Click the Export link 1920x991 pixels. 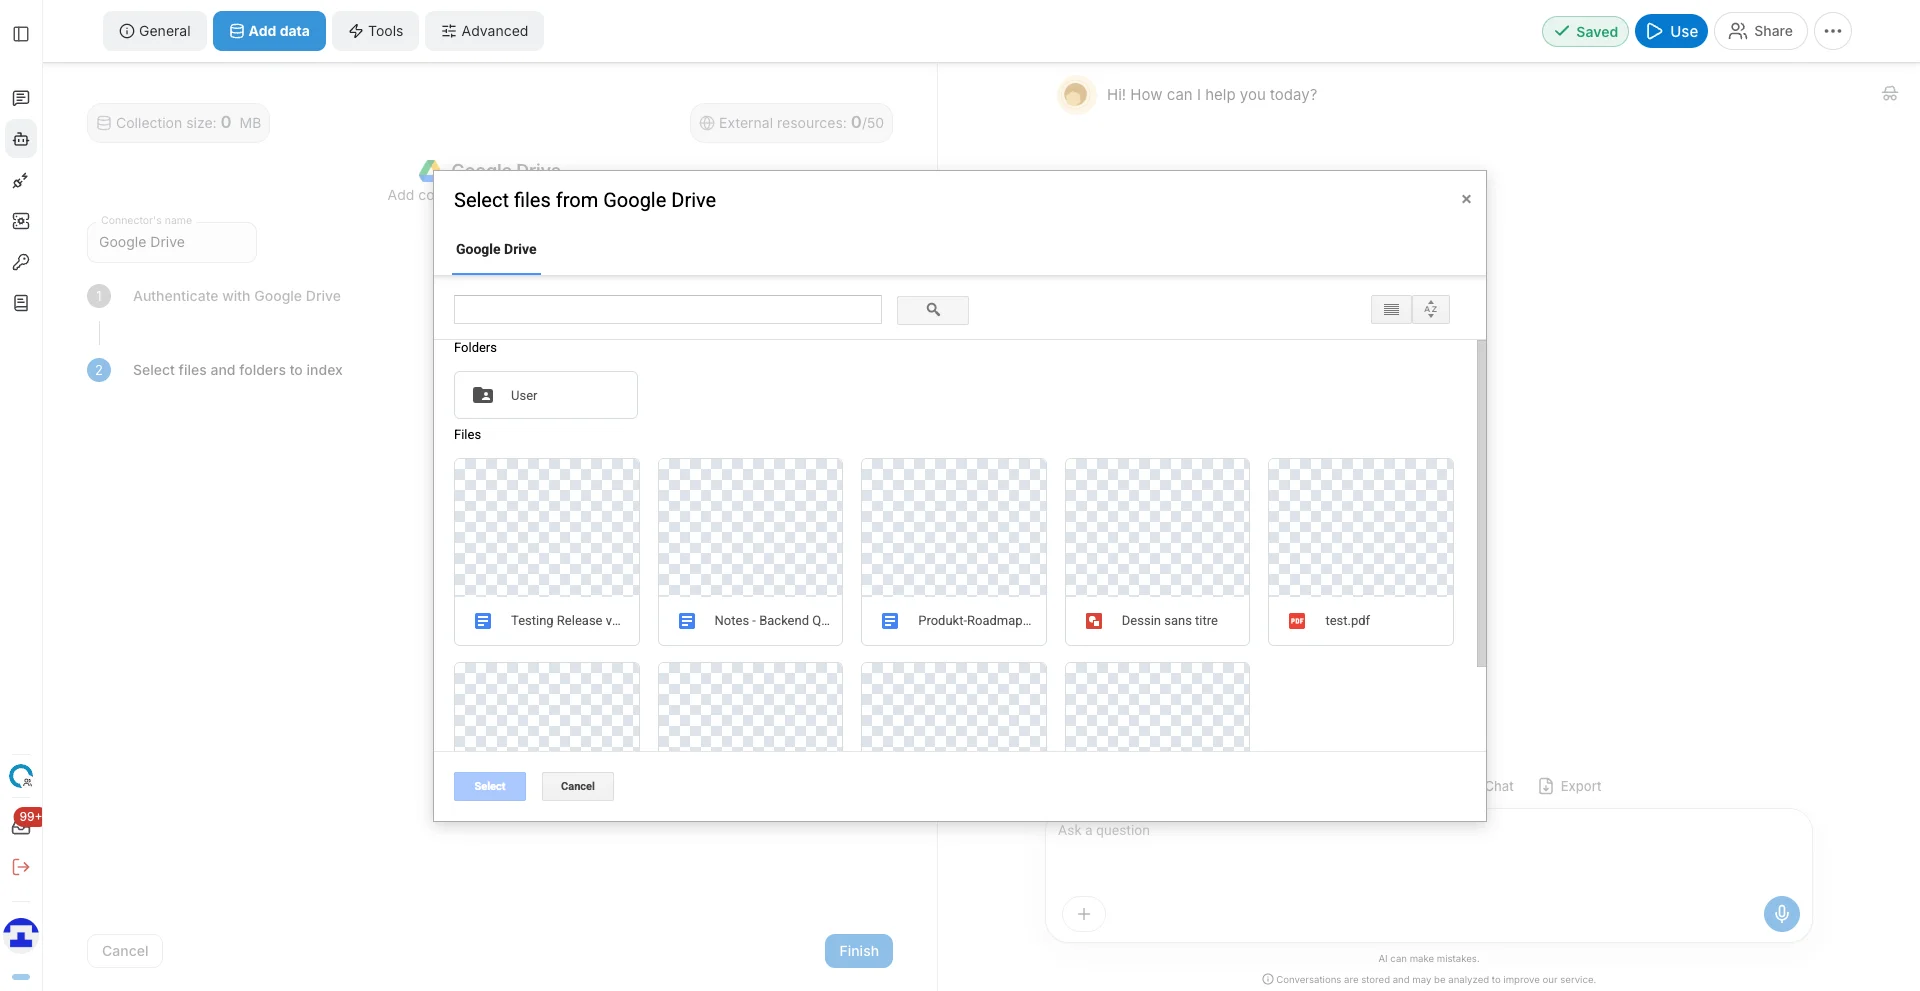coord(1570,786)
